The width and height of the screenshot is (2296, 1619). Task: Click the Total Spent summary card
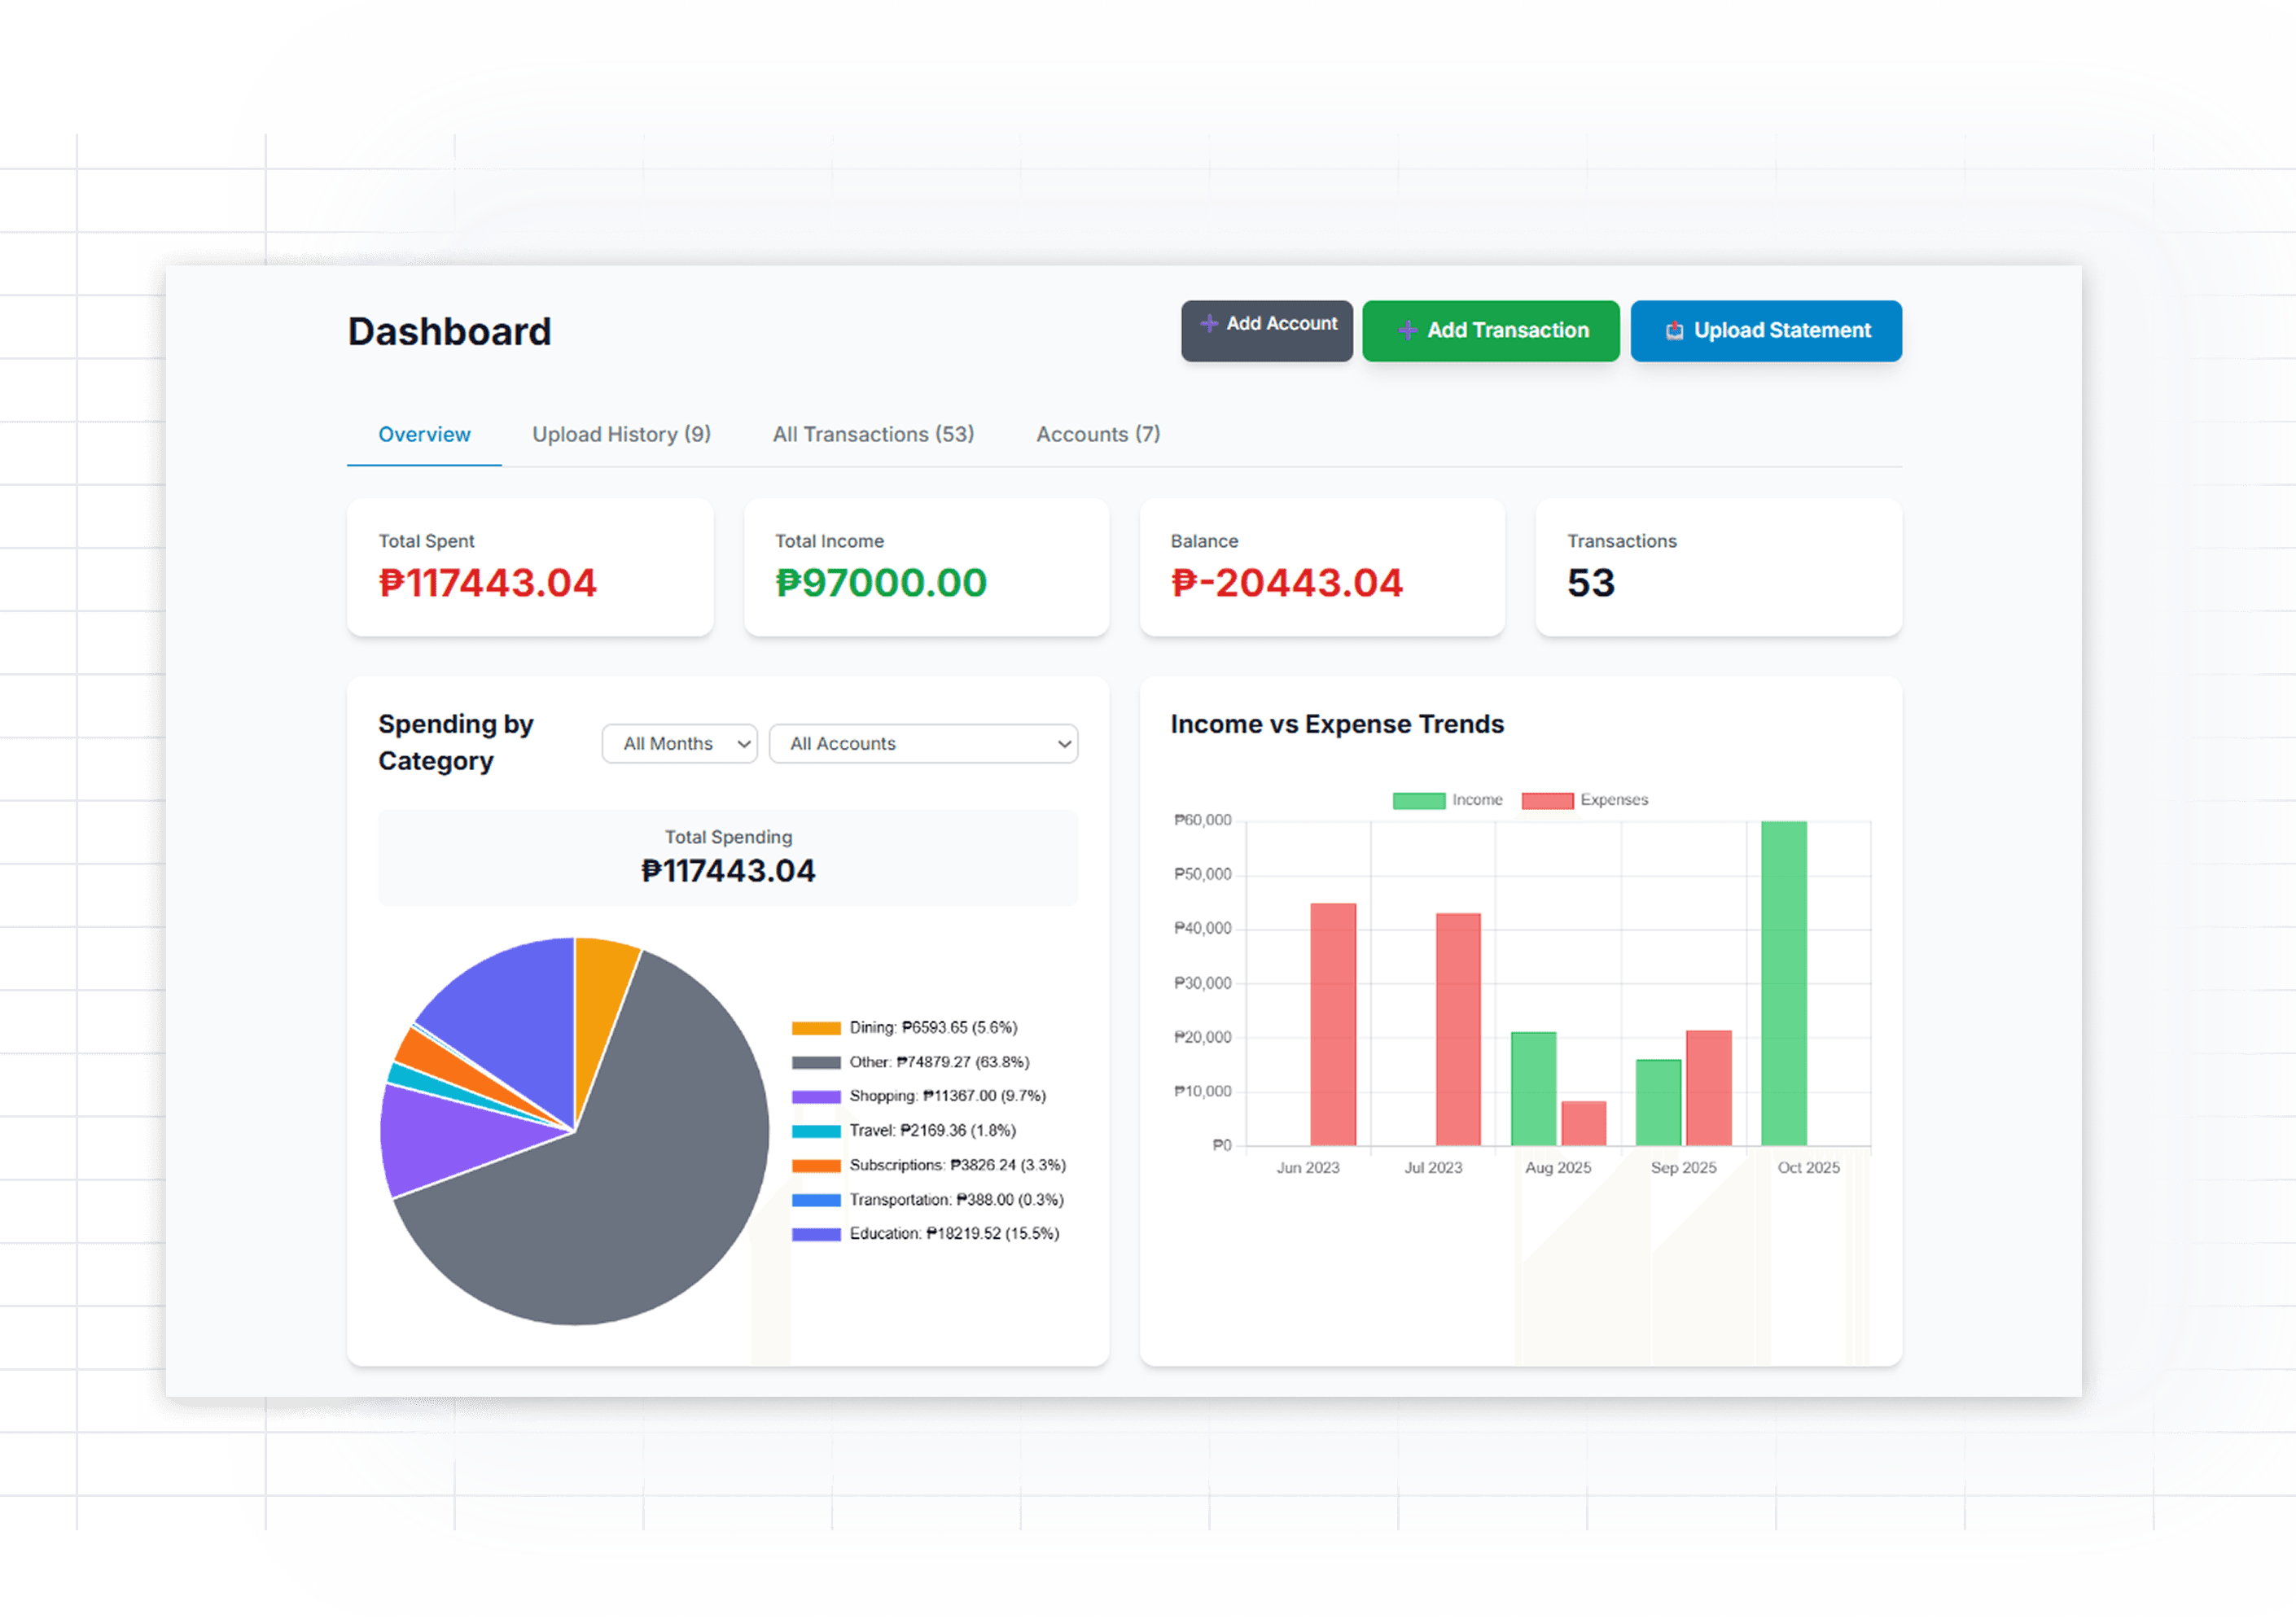529,567
